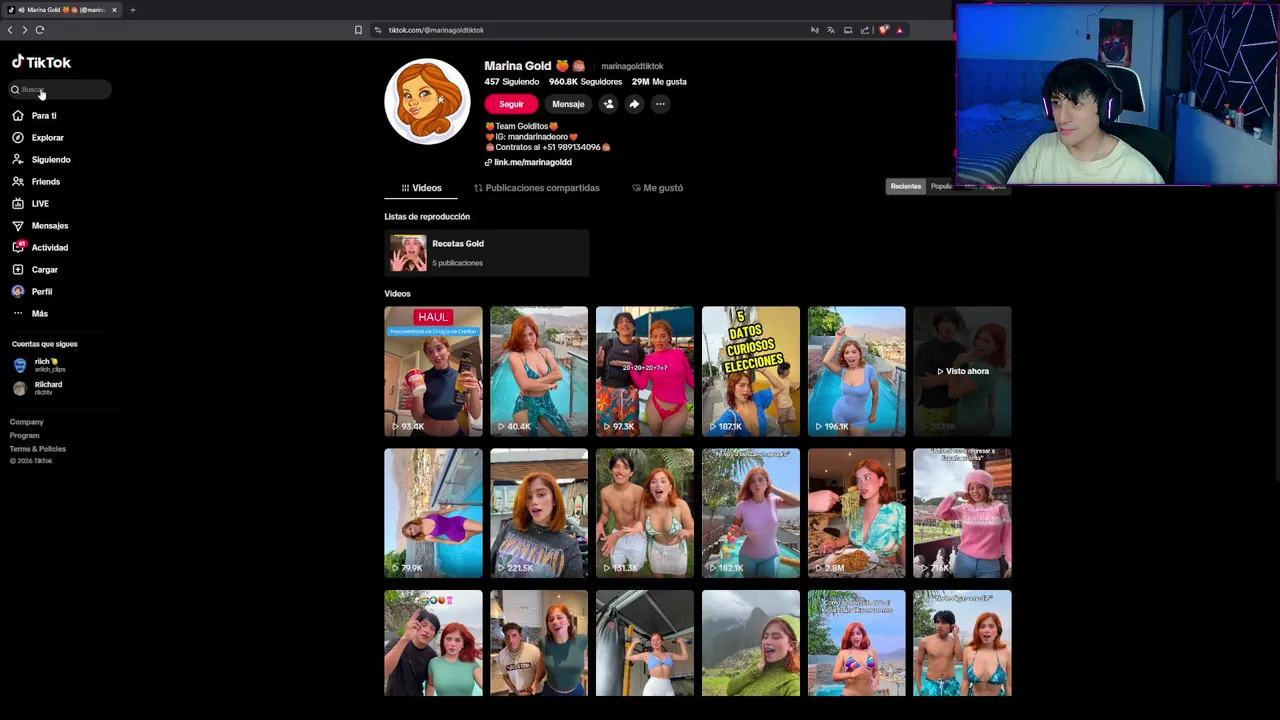
Task: Open Mensajes in the sidebar
Action: 49,226
